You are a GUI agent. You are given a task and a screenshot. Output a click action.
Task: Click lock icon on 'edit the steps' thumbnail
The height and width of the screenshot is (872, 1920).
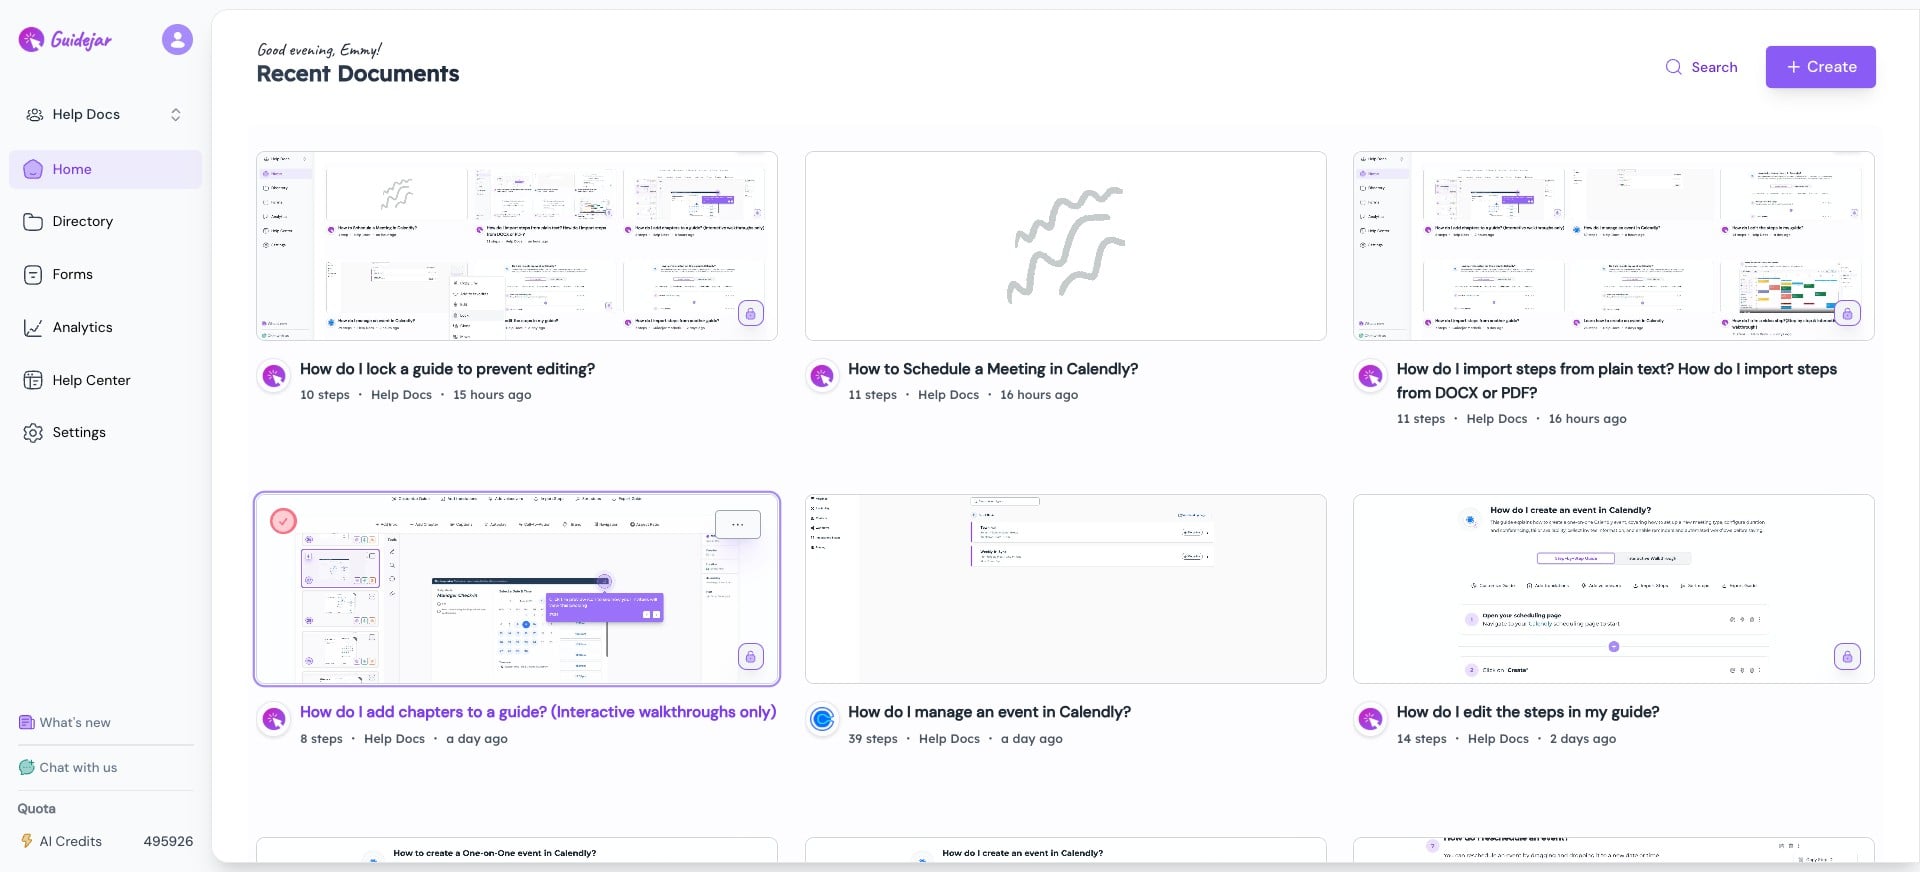pyautogui.click(x=1847, y=657)
